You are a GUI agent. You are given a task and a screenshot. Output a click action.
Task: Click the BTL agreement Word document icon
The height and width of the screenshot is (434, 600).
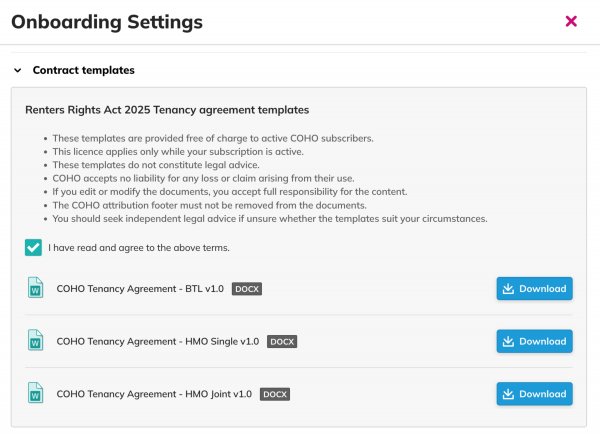click(35, 288)
